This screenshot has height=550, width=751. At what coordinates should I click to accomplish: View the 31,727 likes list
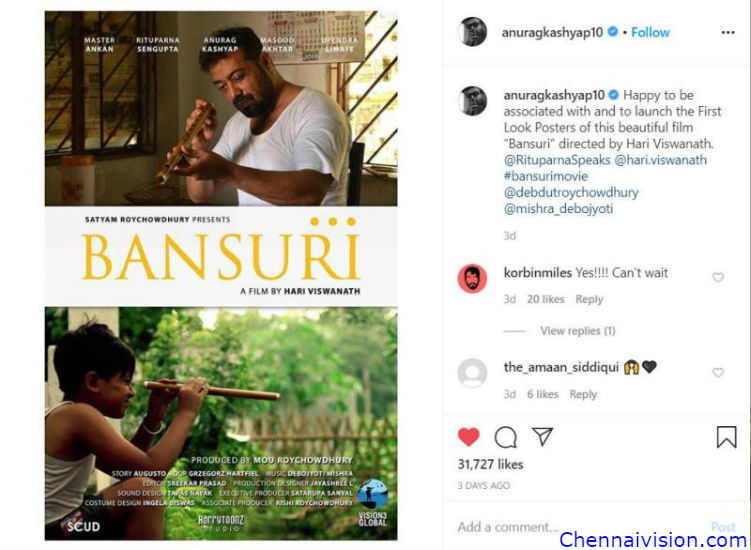coord(490,464)
